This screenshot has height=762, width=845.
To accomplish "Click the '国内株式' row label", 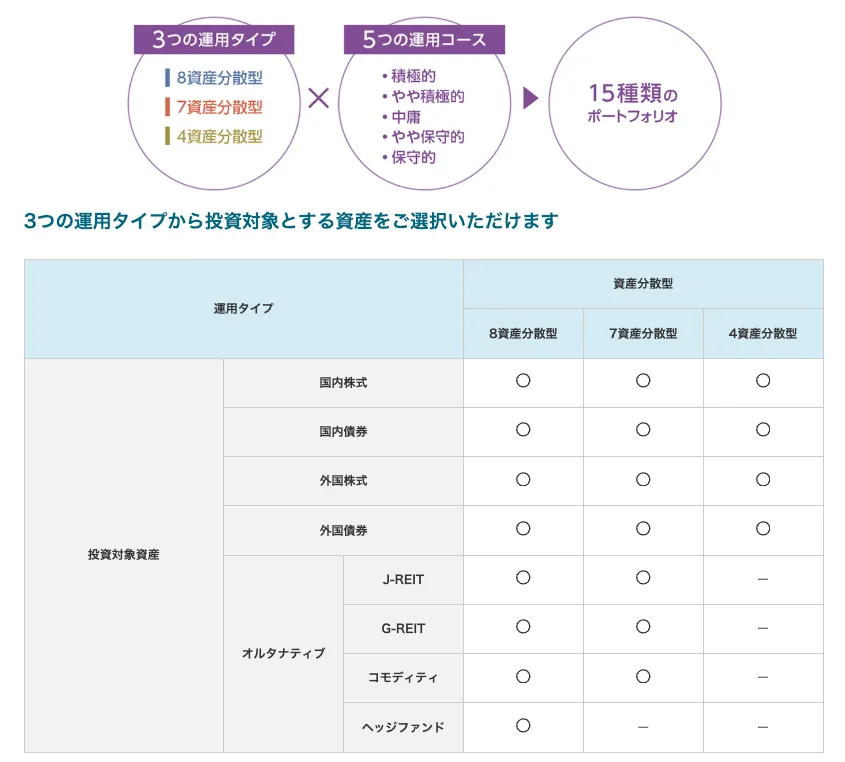I will 343,383.
